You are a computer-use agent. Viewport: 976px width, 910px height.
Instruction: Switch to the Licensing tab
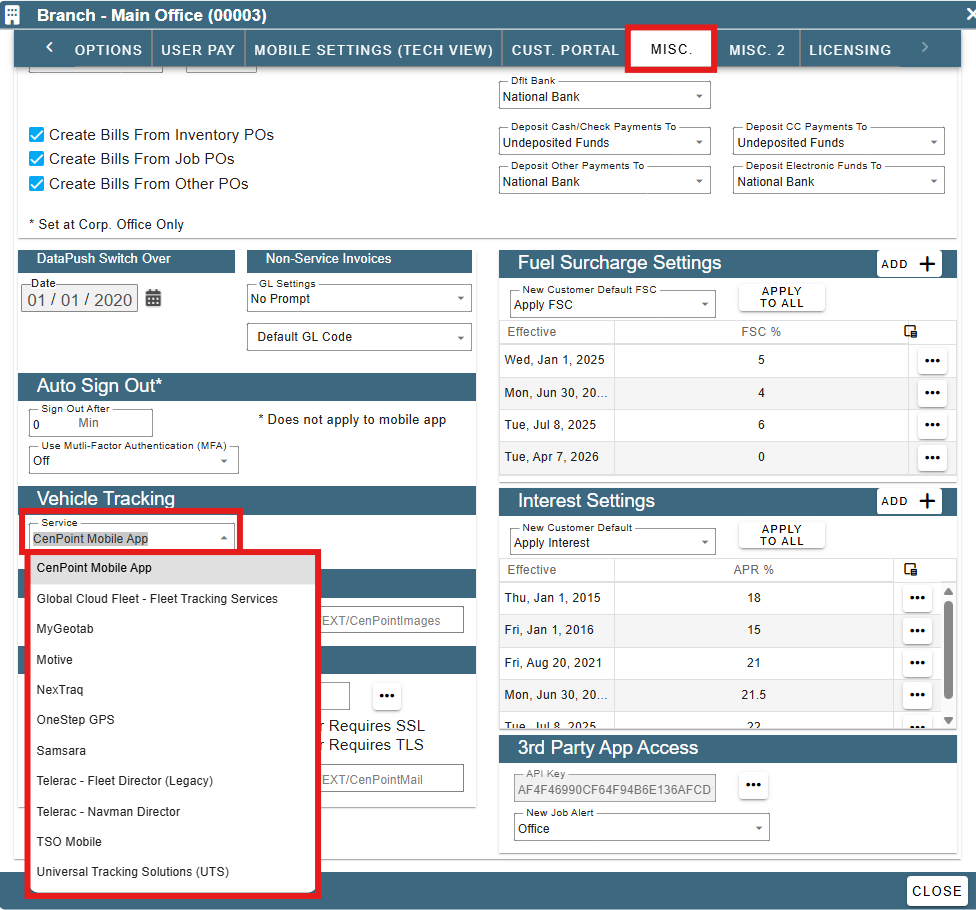(x=850, y=50)
